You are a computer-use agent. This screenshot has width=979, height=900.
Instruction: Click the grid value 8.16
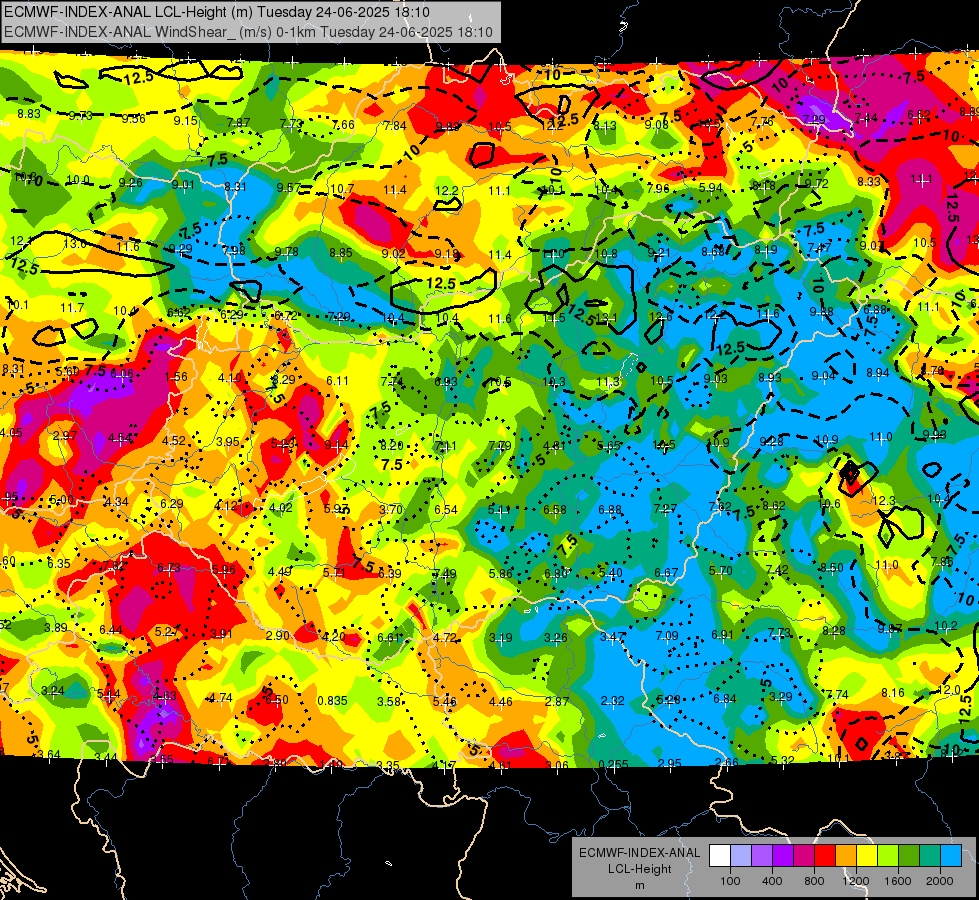(x=893, y=693)
